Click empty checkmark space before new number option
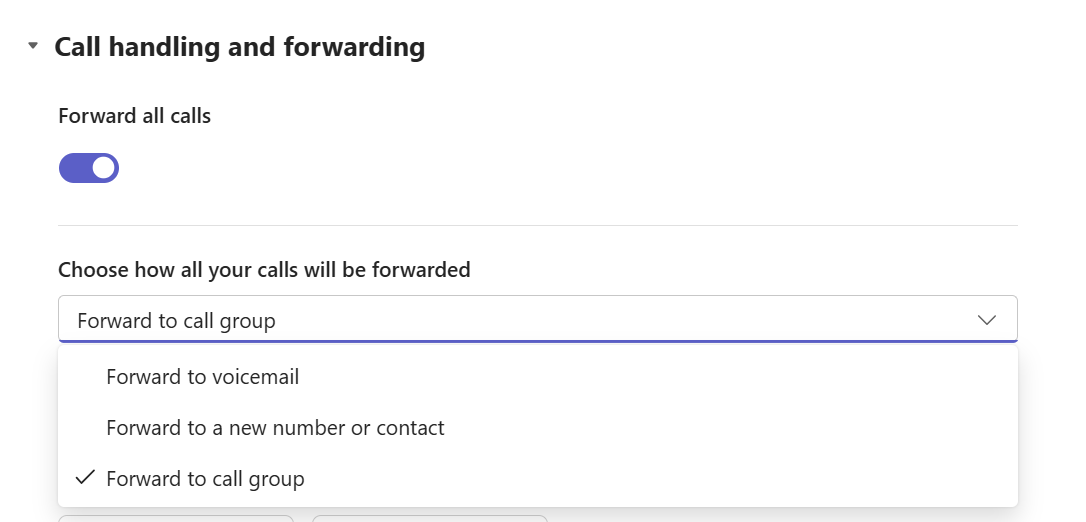 point(84,428)
